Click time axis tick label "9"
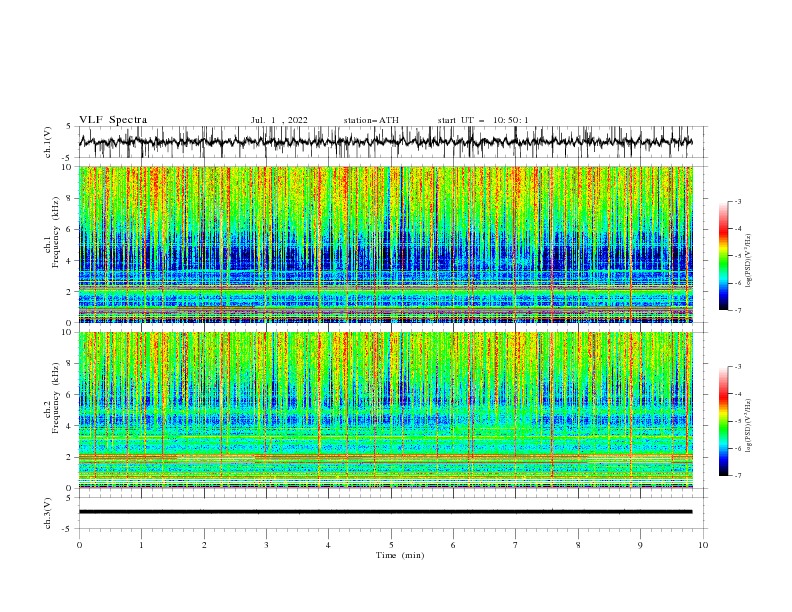The width and height of the screenshot is (792, 612). (640, 545)
